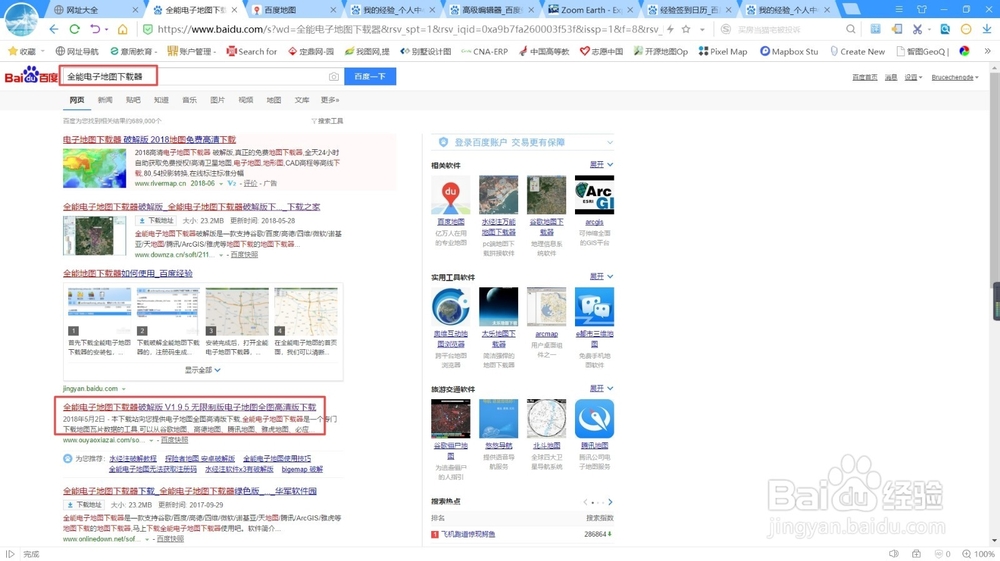Viewport: 1000px width, 561px height.
Task: Click the colorful pie icon in bookmarks bar
Action: 964,51
